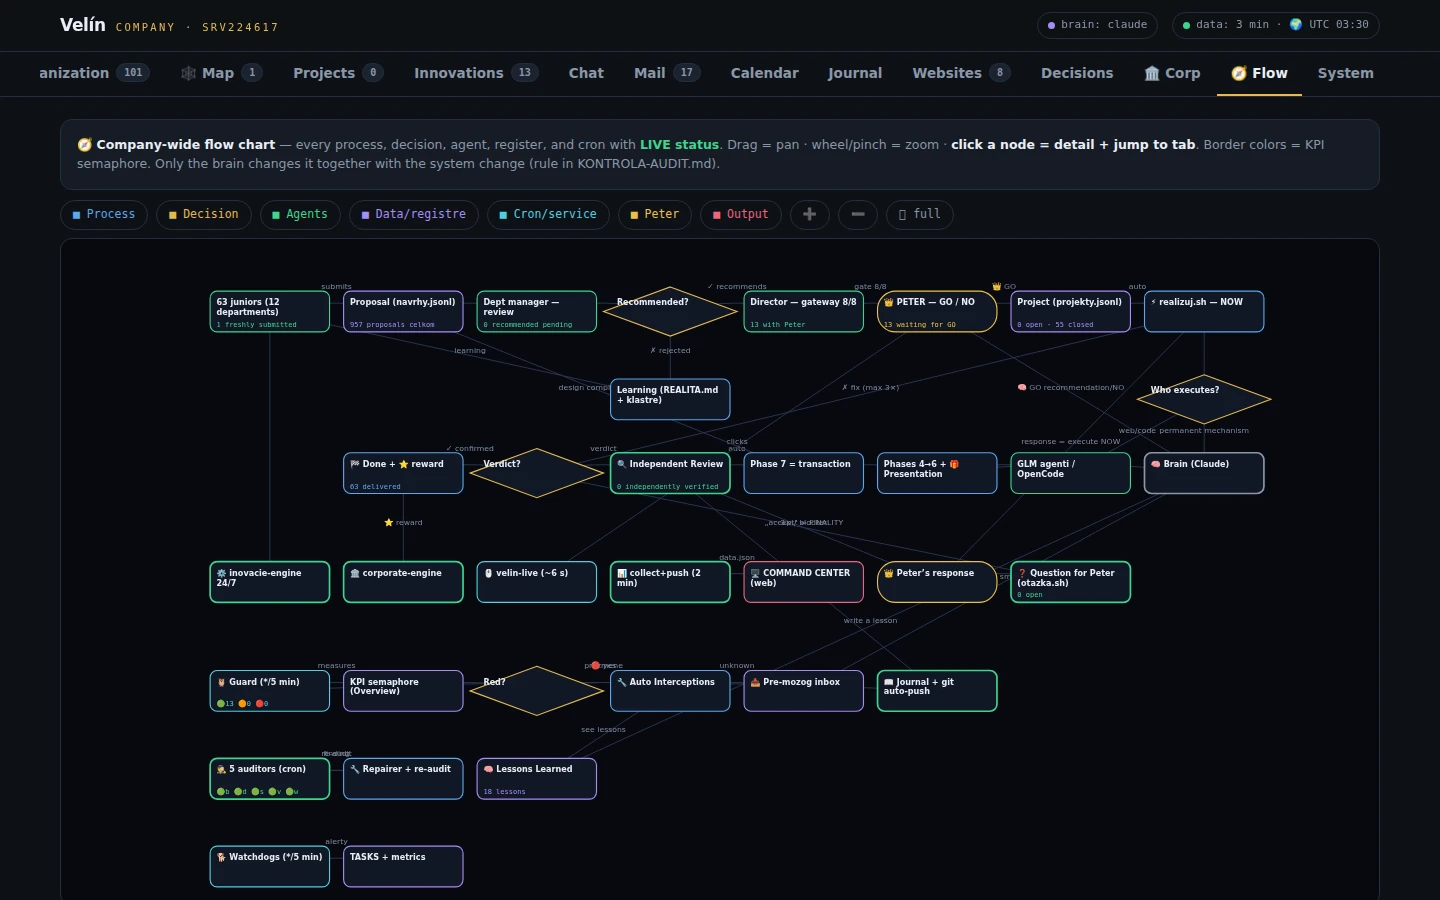Open the 63 juniors node
1440x900 pixels.
pos(270,311)
